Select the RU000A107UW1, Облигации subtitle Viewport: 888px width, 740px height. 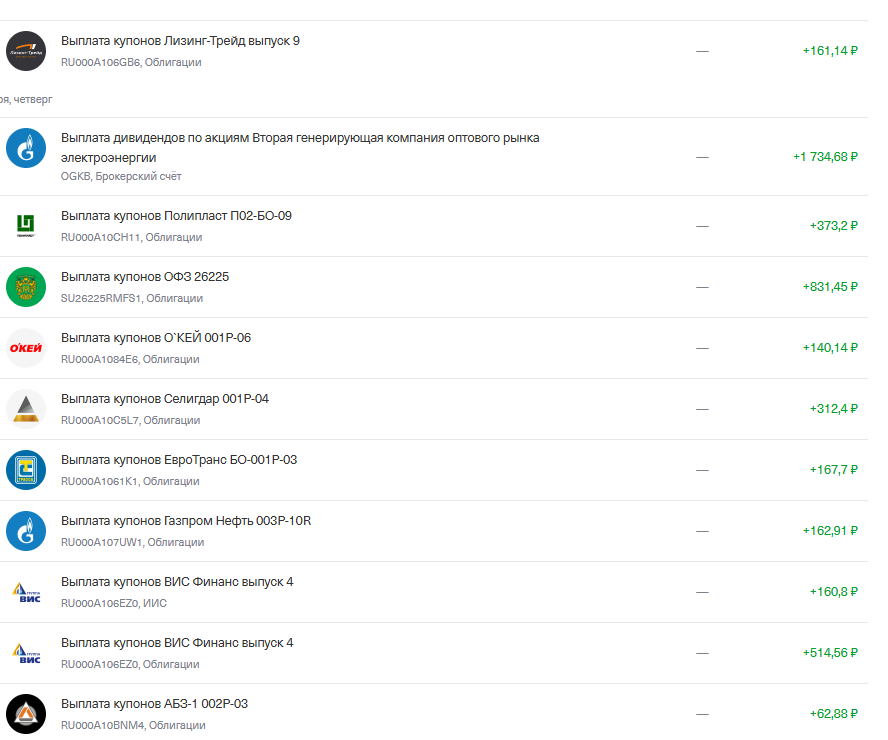pyautogui.click(x=133, y=542)
